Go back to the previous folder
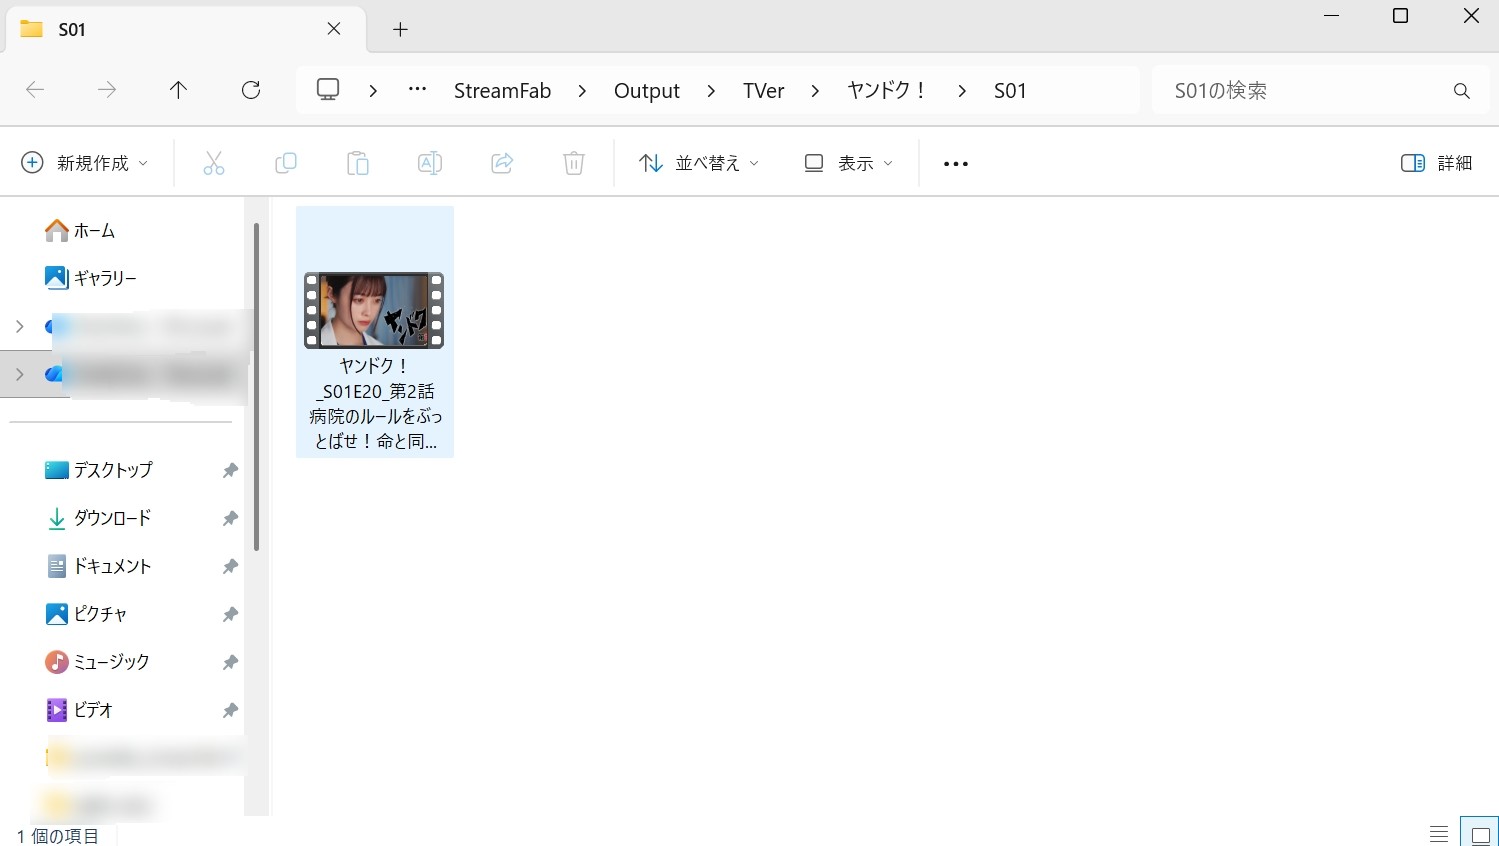This screenshot has height=846, width=1499. click(x=35, y=90)
